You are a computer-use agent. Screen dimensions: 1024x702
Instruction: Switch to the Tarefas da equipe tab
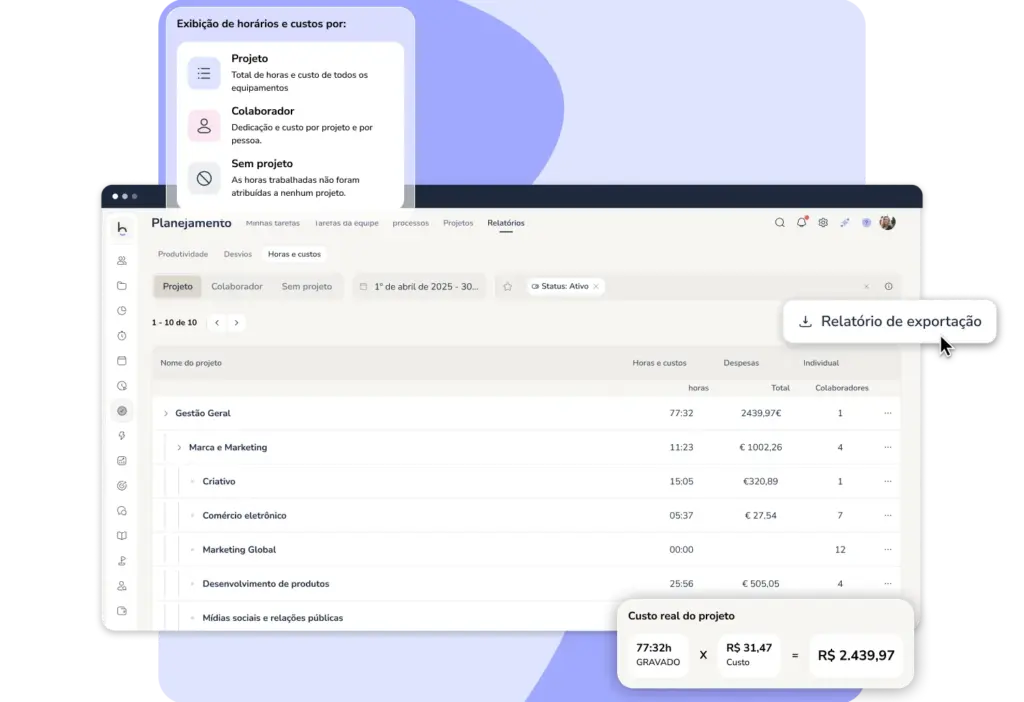pos(347,223)
